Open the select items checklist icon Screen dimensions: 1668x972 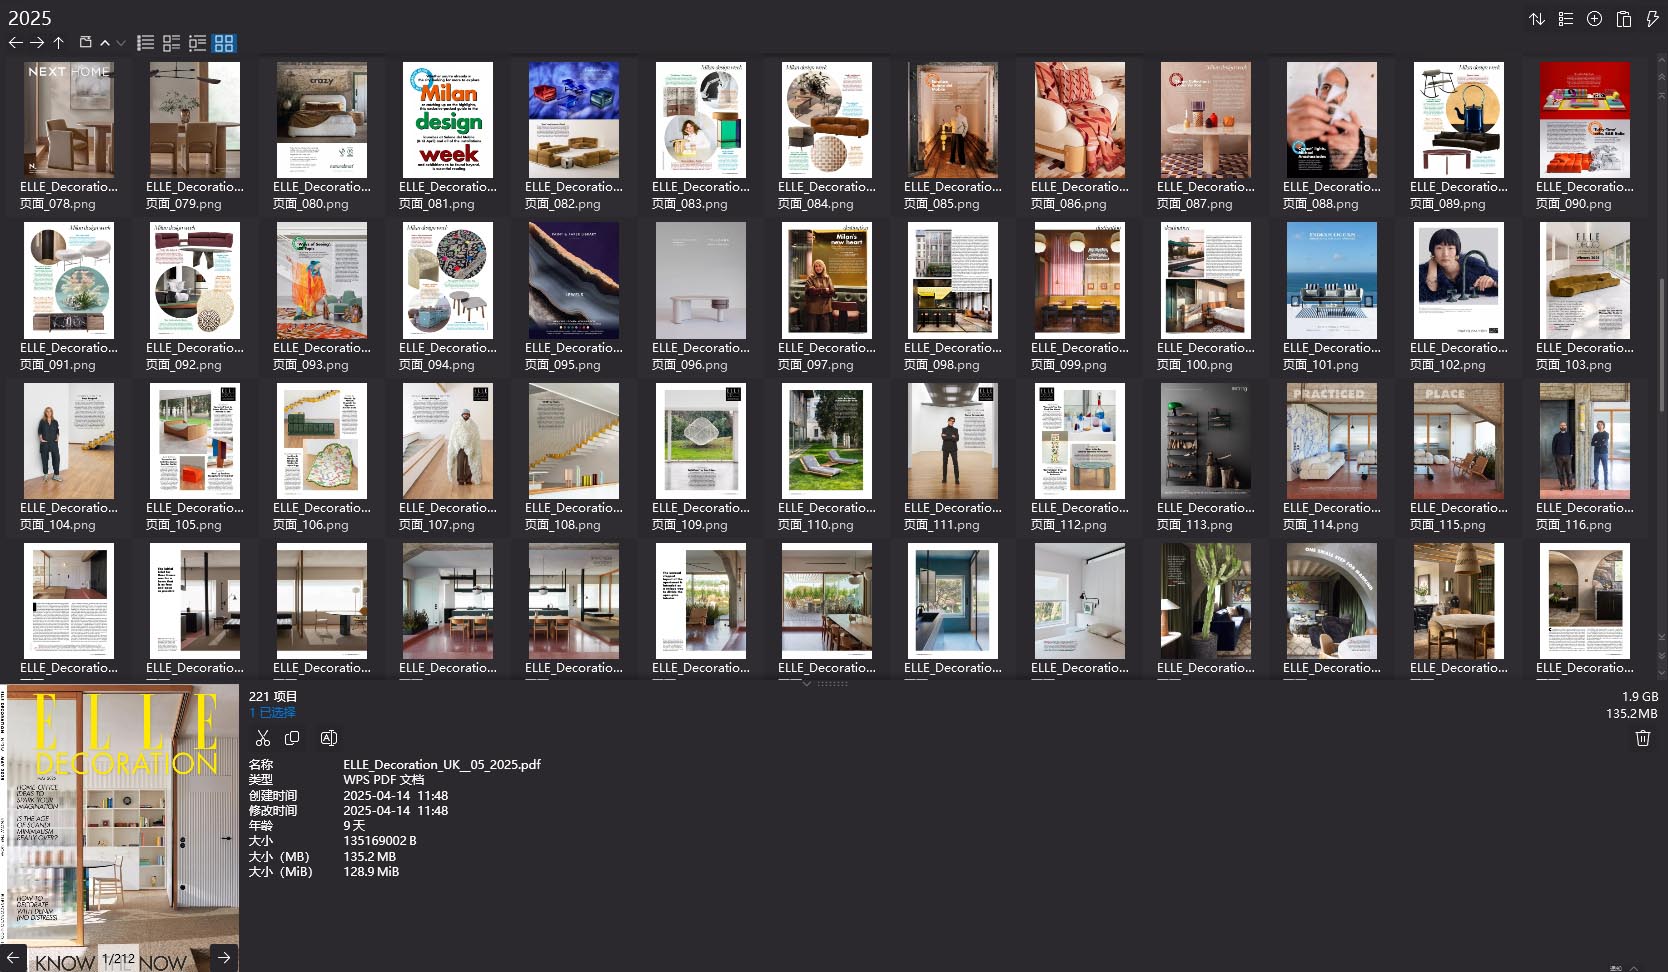[1566, 19]
